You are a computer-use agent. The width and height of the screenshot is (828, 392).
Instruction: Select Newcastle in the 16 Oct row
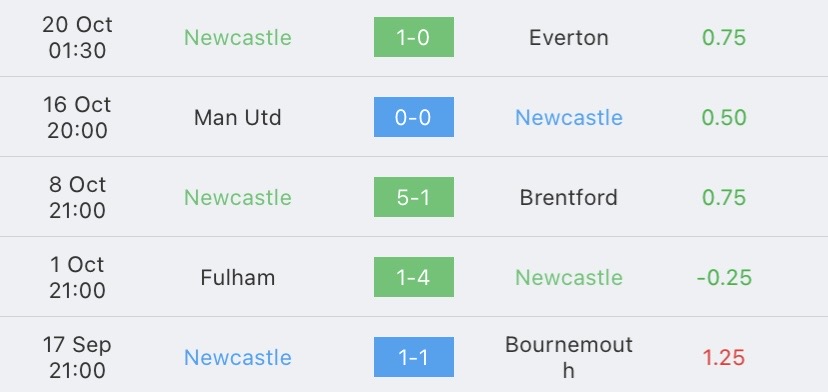569,117
